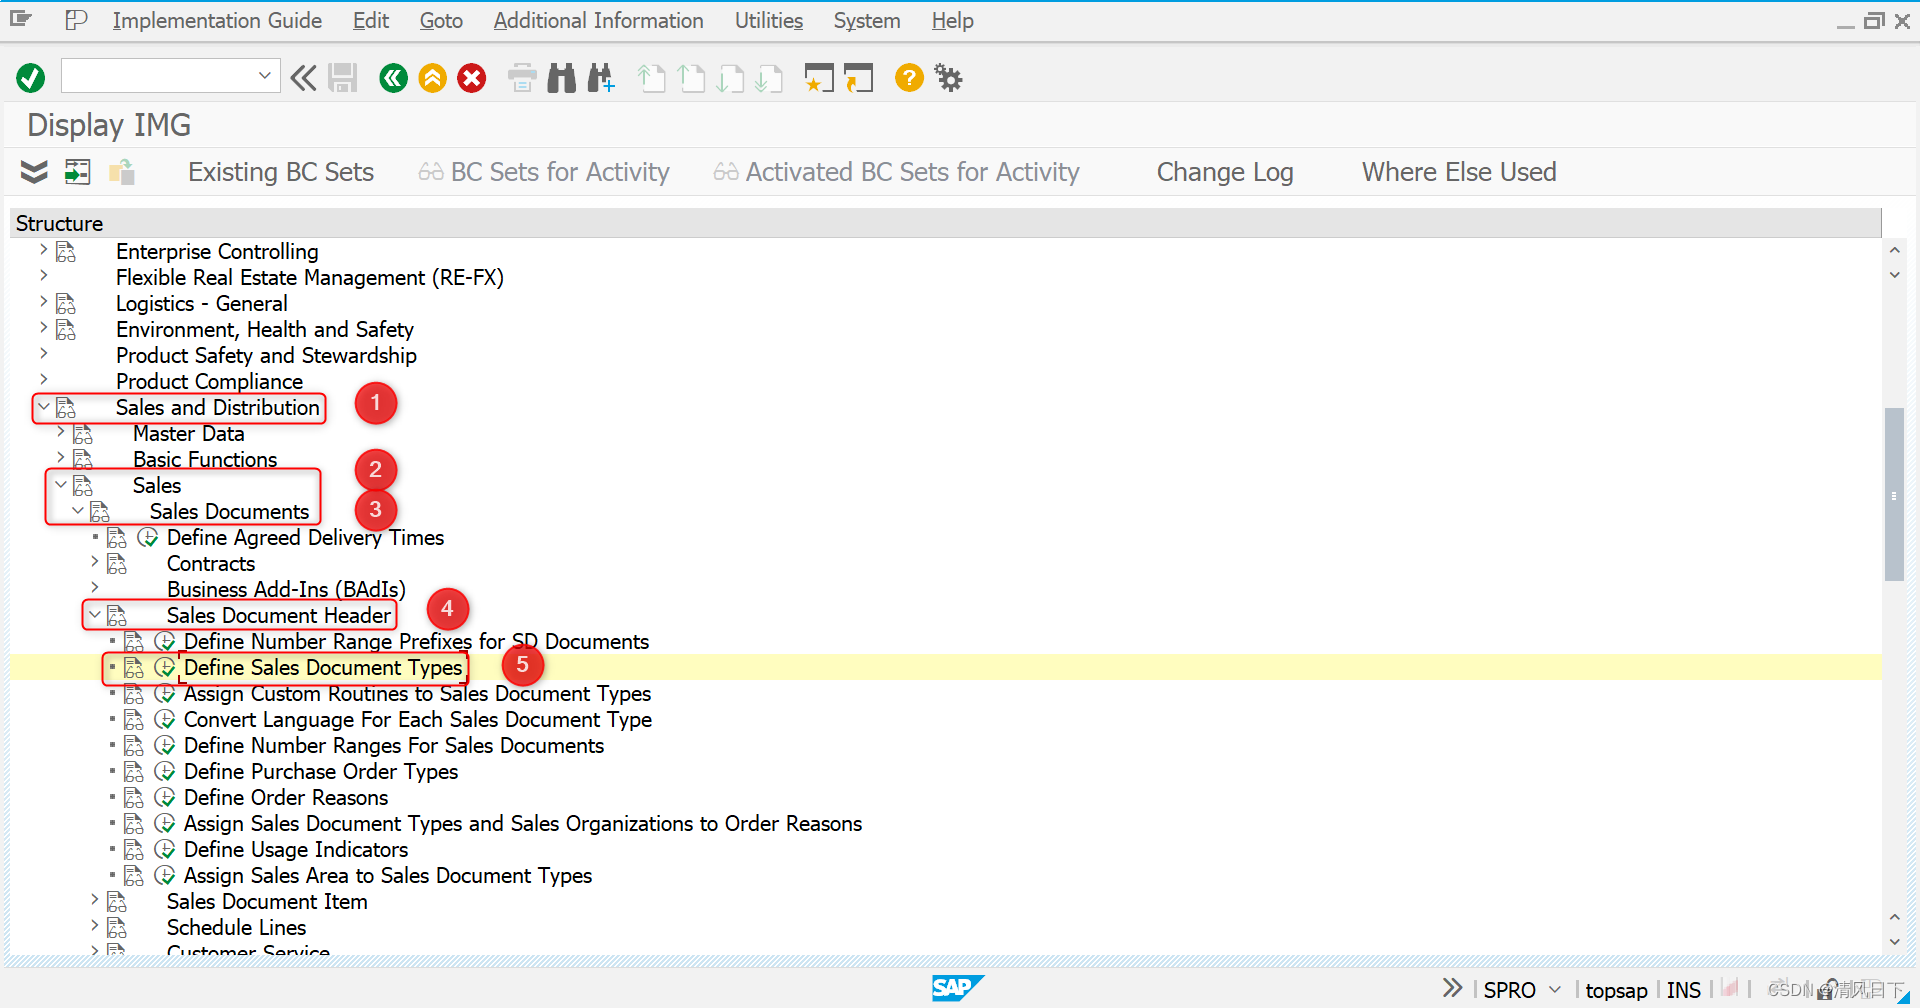Image resolution: width=1920 pixels, height=1008 pixels.
Task: Click the green Enter checkmark icon
Action: click(31, 77)
